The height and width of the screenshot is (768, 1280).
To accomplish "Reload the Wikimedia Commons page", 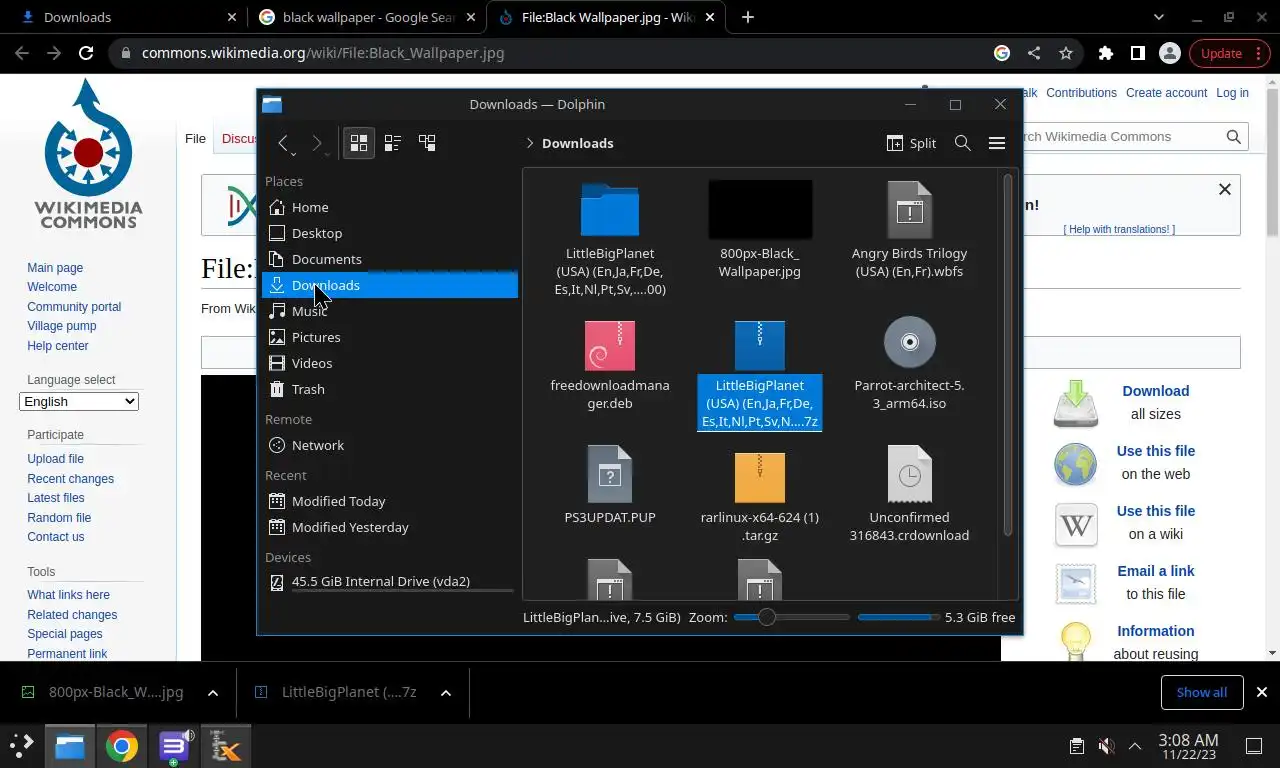I will [x=86, y=53].
